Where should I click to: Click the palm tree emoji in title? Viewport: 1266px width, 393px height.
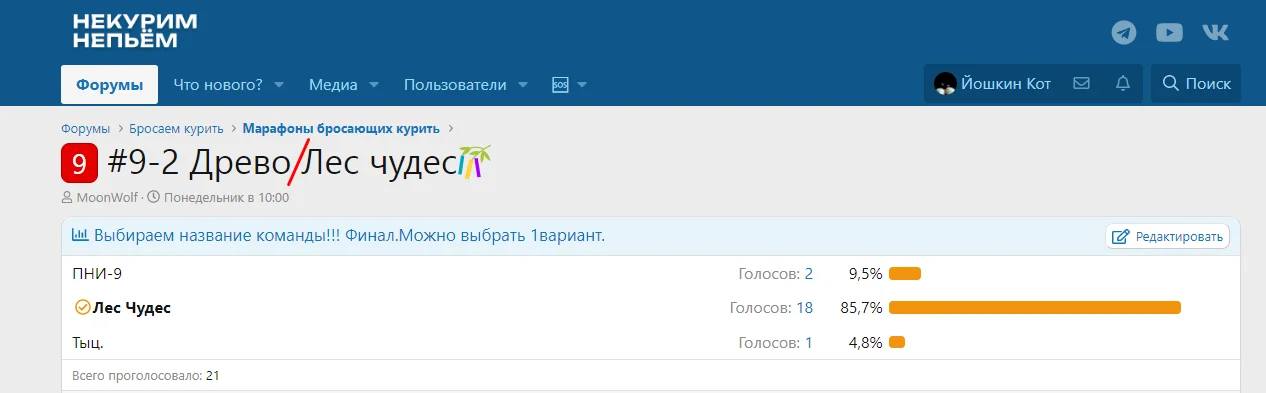[x=474, y=162]
